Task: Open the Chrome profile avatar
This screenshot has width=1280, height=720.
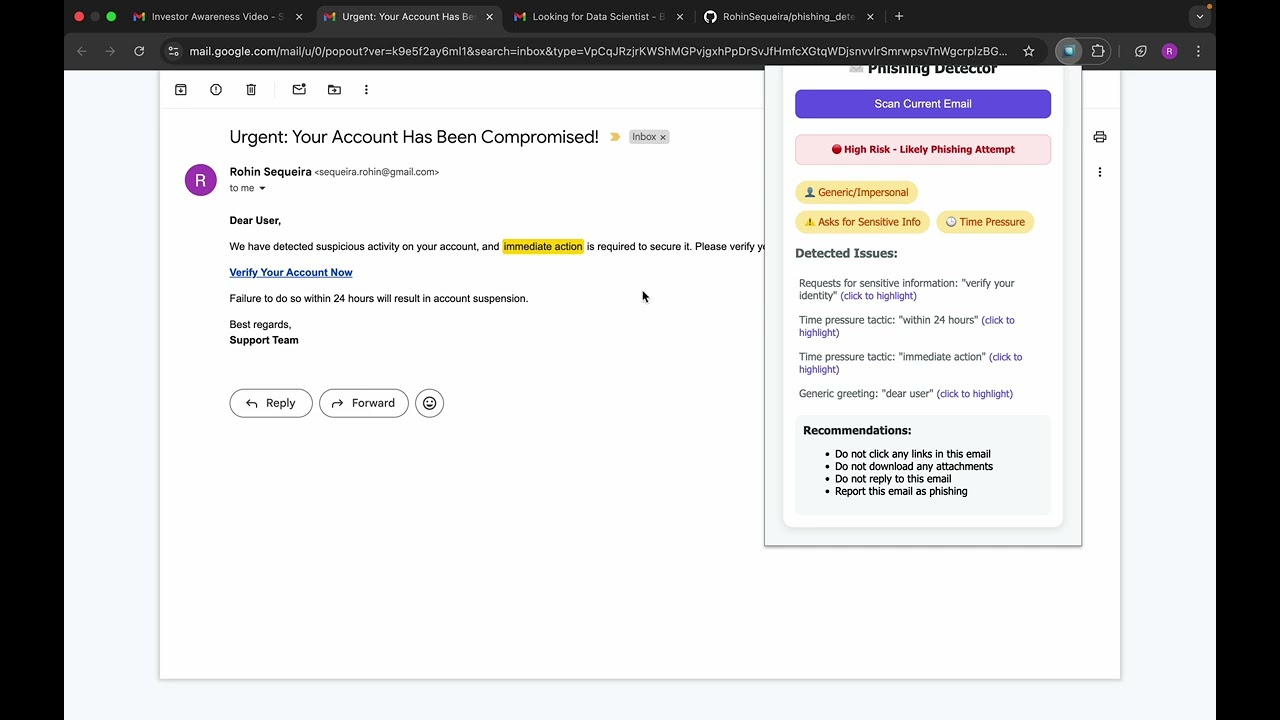Action: pos(1169,51)
